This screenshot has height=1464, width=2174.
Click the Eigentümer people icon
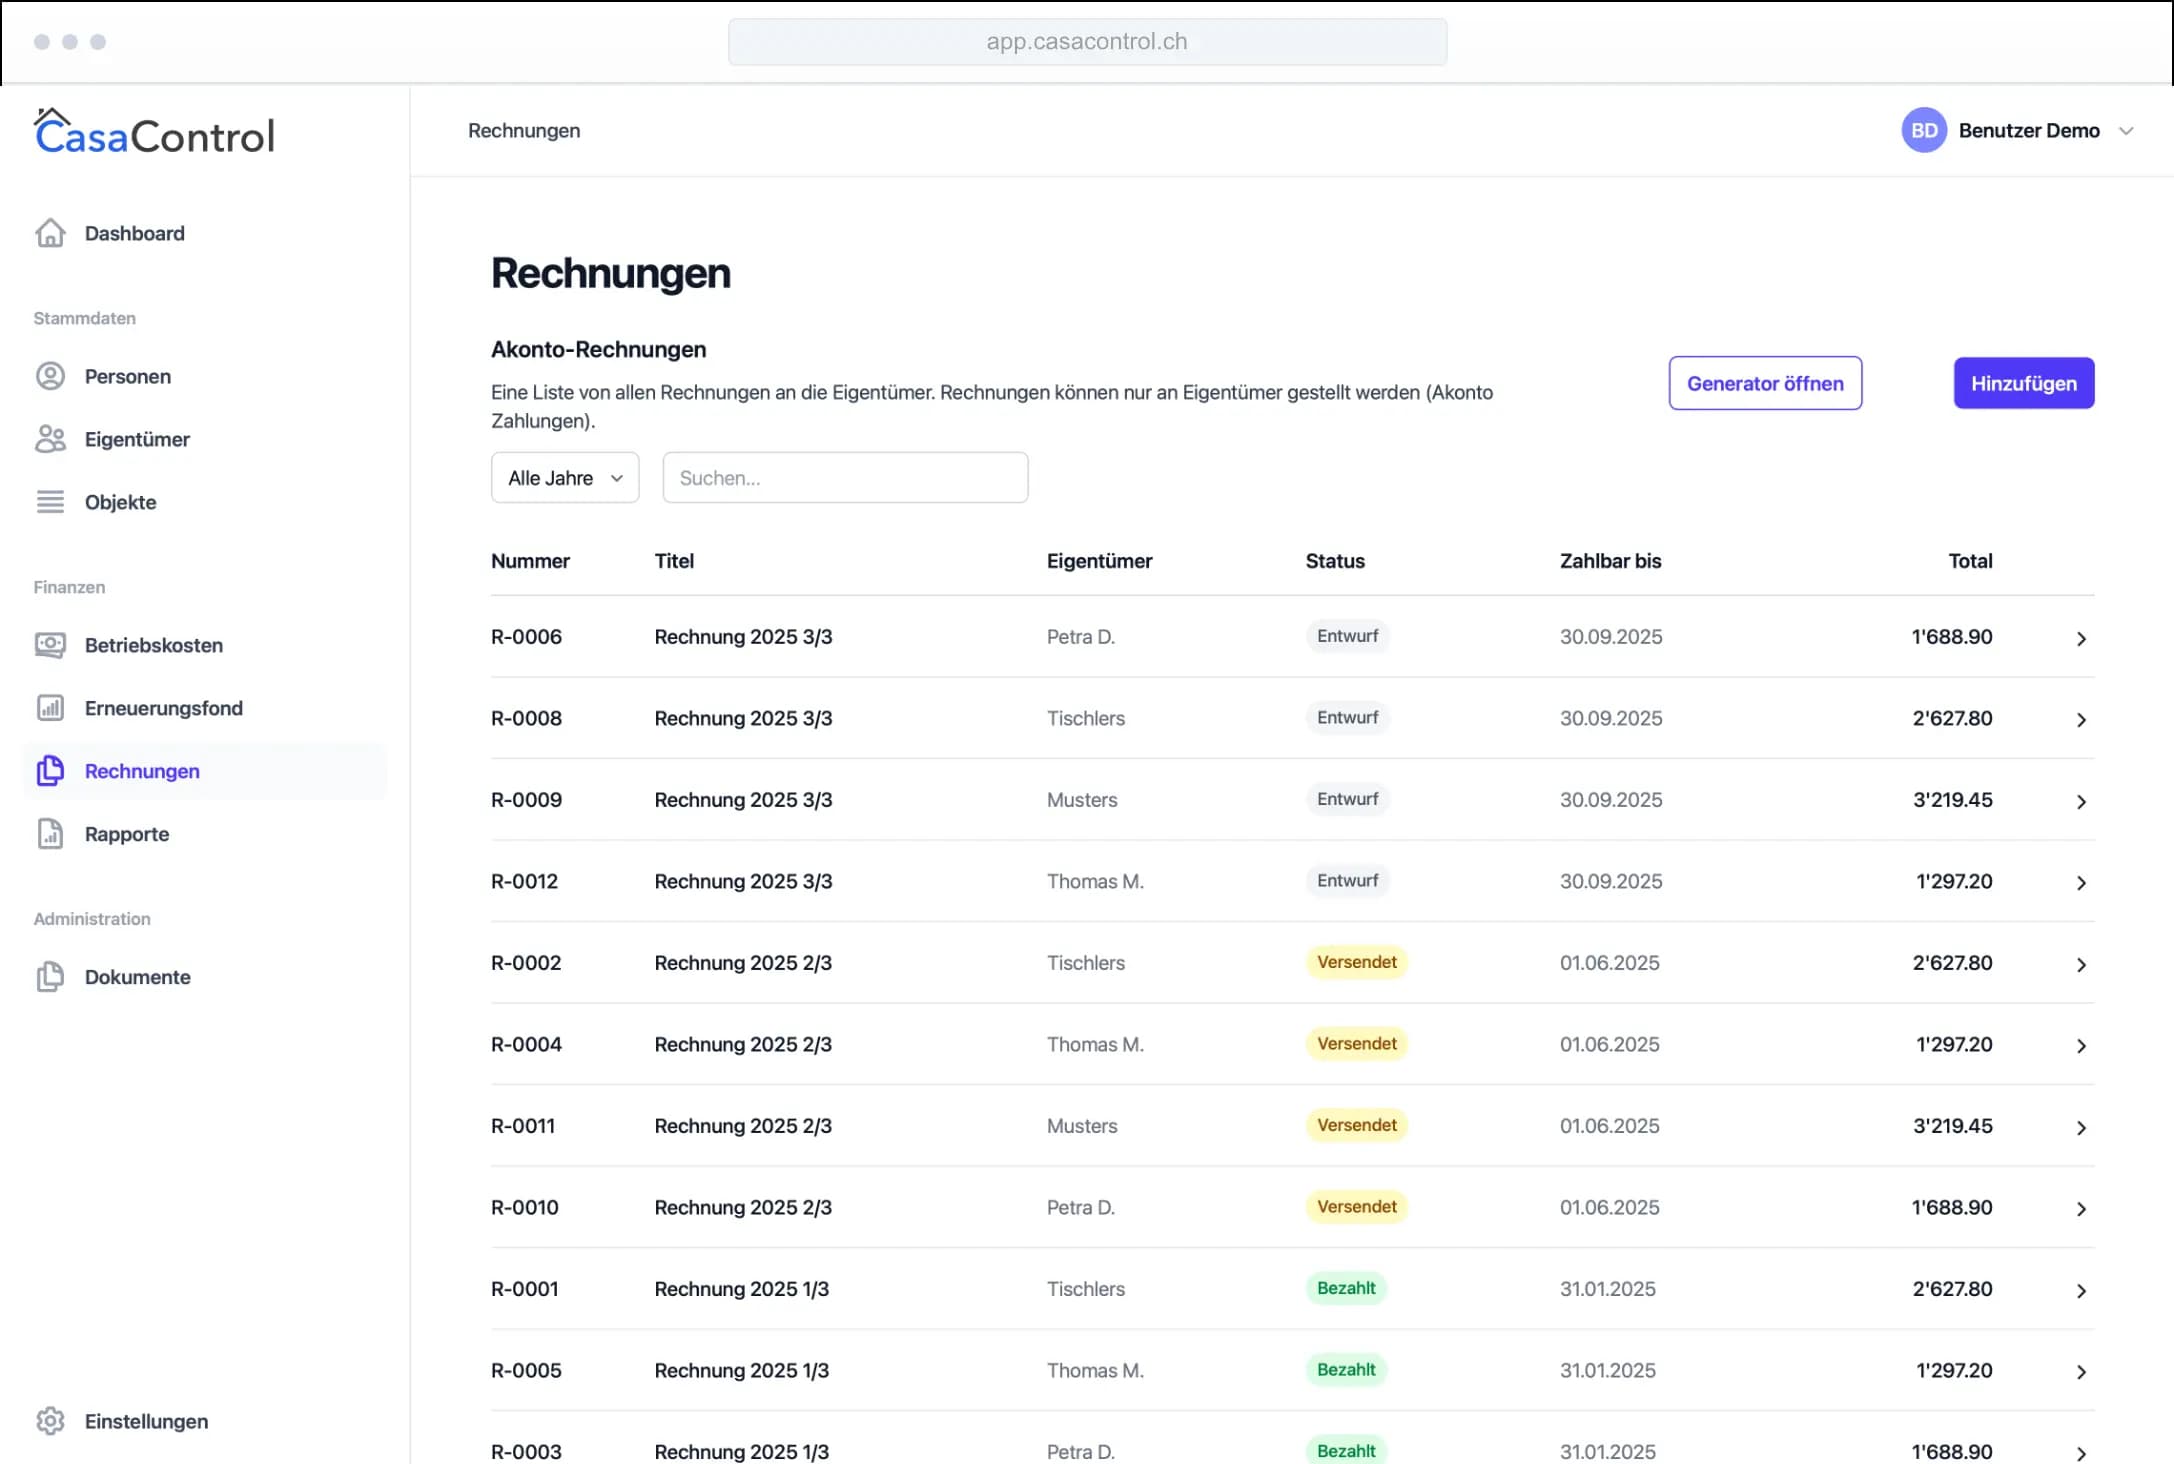click(50, 439)
